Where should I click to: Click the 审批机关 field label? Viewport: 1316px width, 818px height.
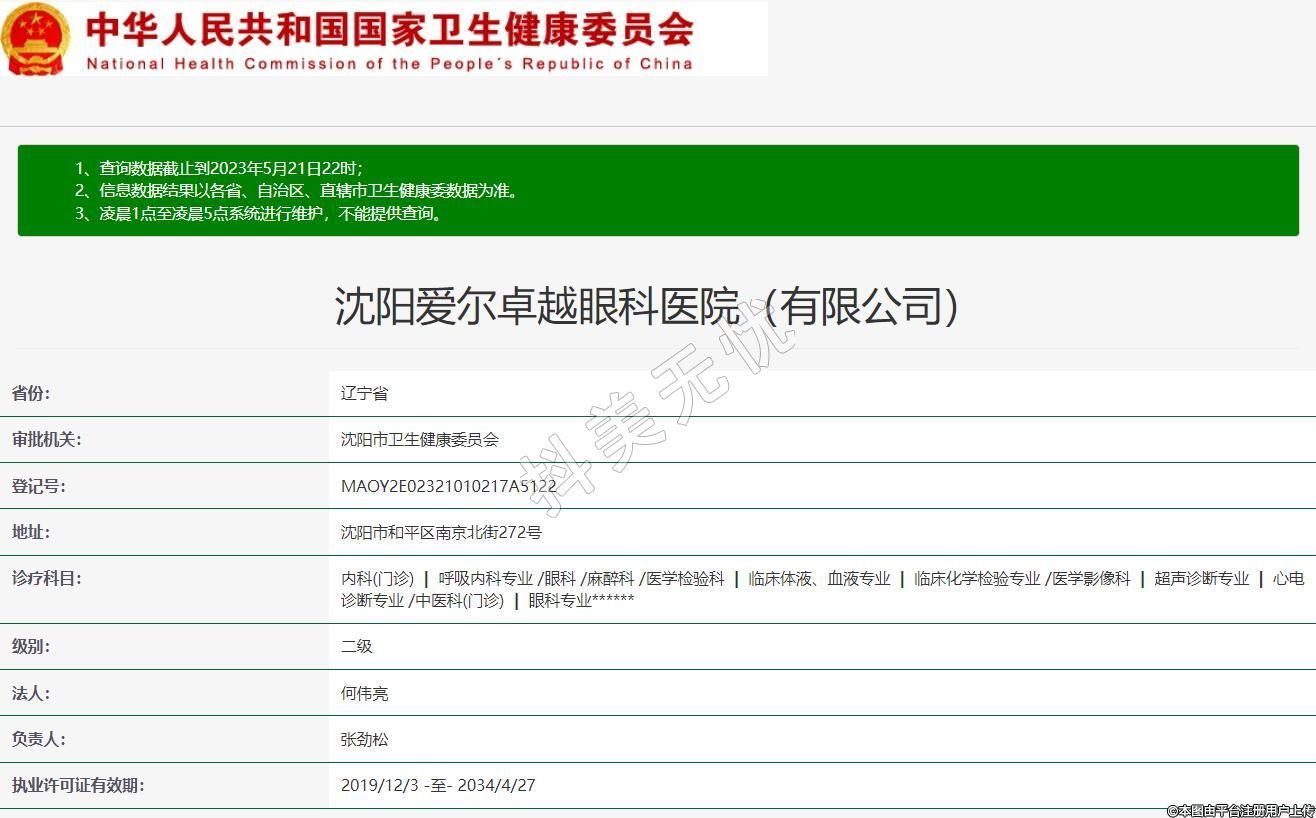tap(47, 439)
